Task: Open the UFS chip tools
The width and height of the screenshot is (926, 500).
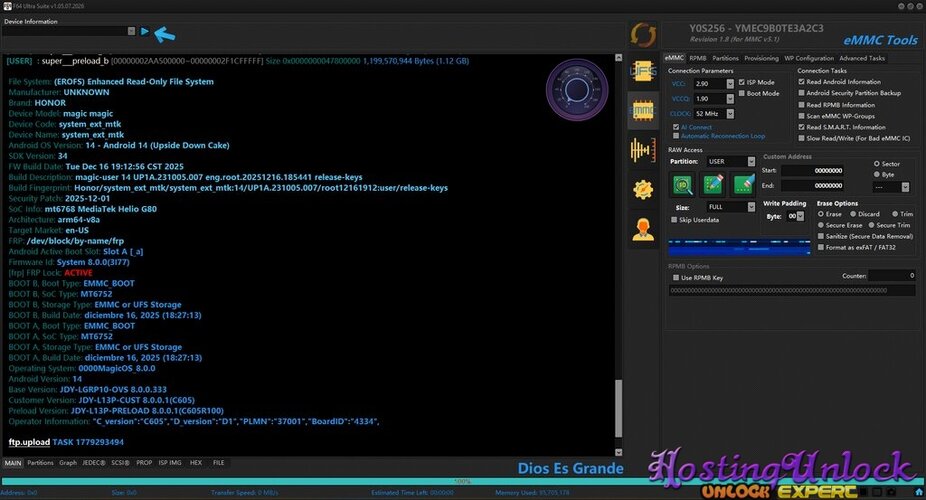Action: coord(643,71)
